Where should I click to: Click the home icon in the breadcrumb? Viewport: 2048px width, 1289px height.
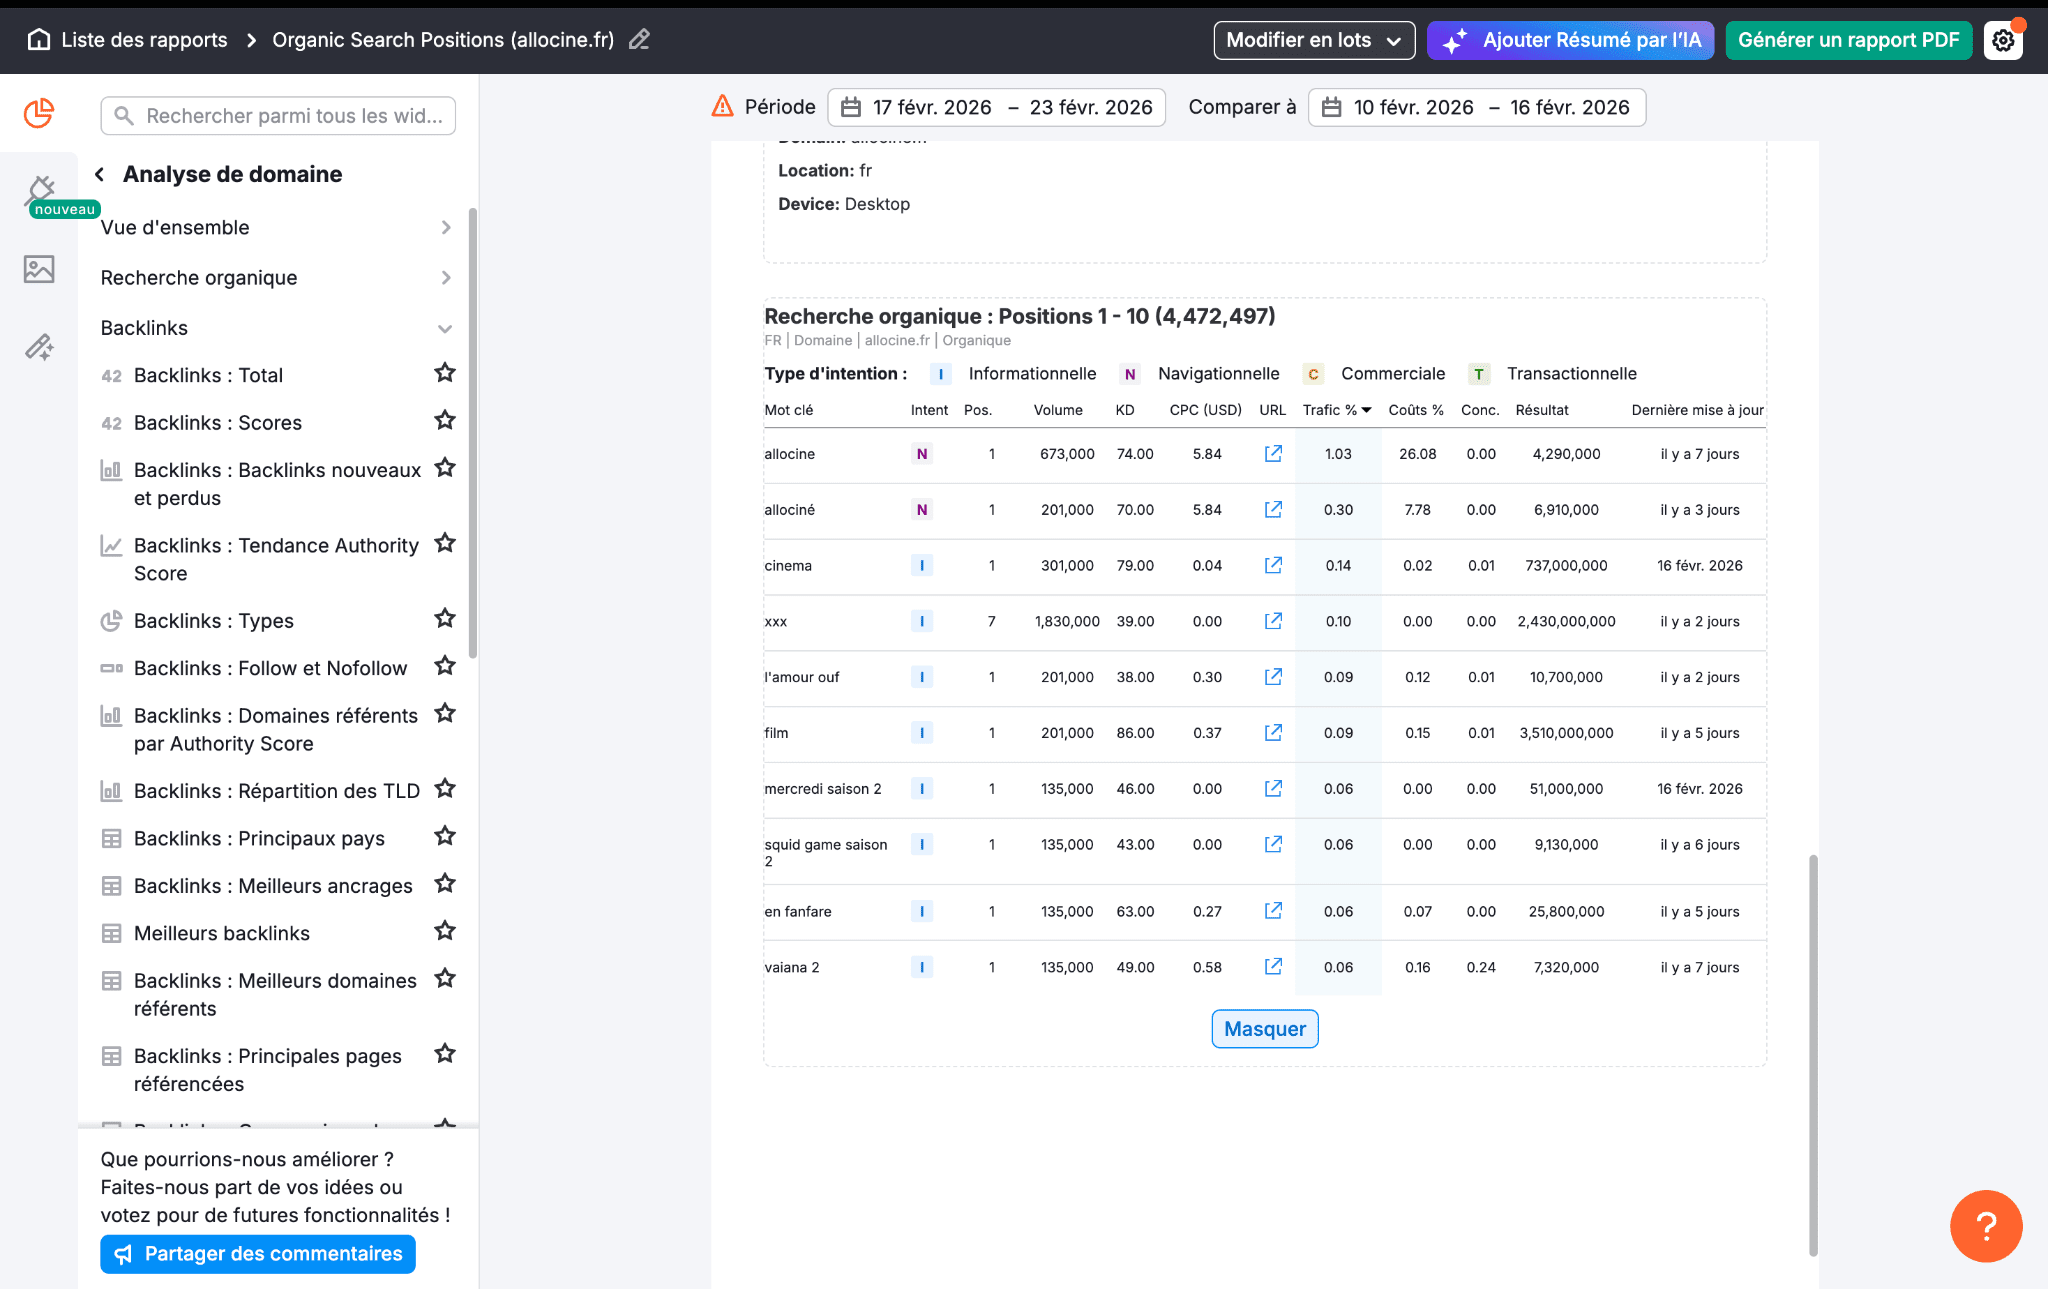39,39
